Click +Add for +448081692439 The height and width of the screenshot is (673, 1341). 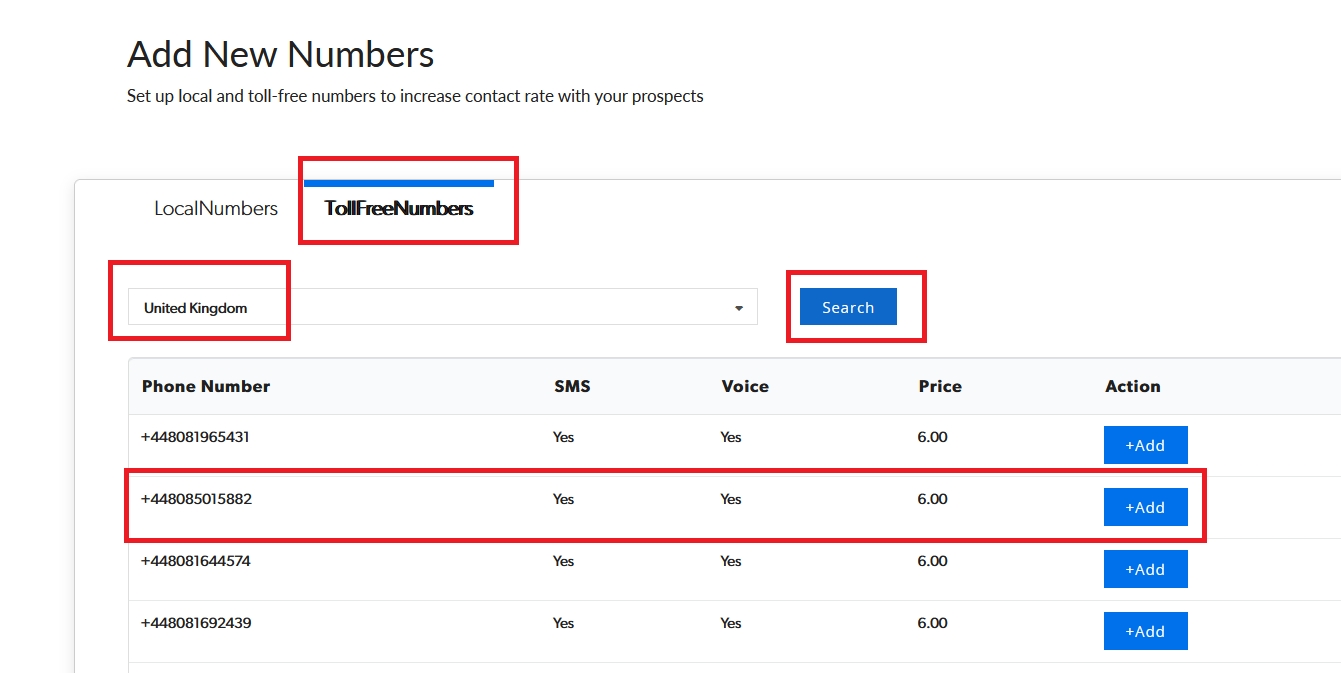point(1145,631)
